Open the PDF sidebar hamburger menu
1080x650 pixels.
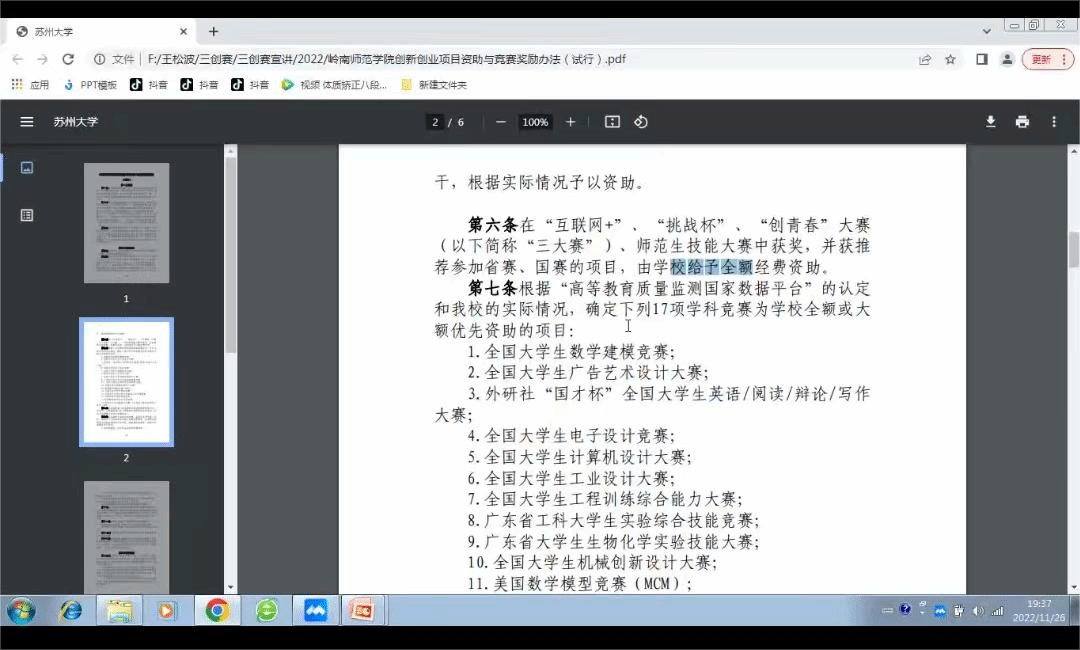tap(27, 122)
